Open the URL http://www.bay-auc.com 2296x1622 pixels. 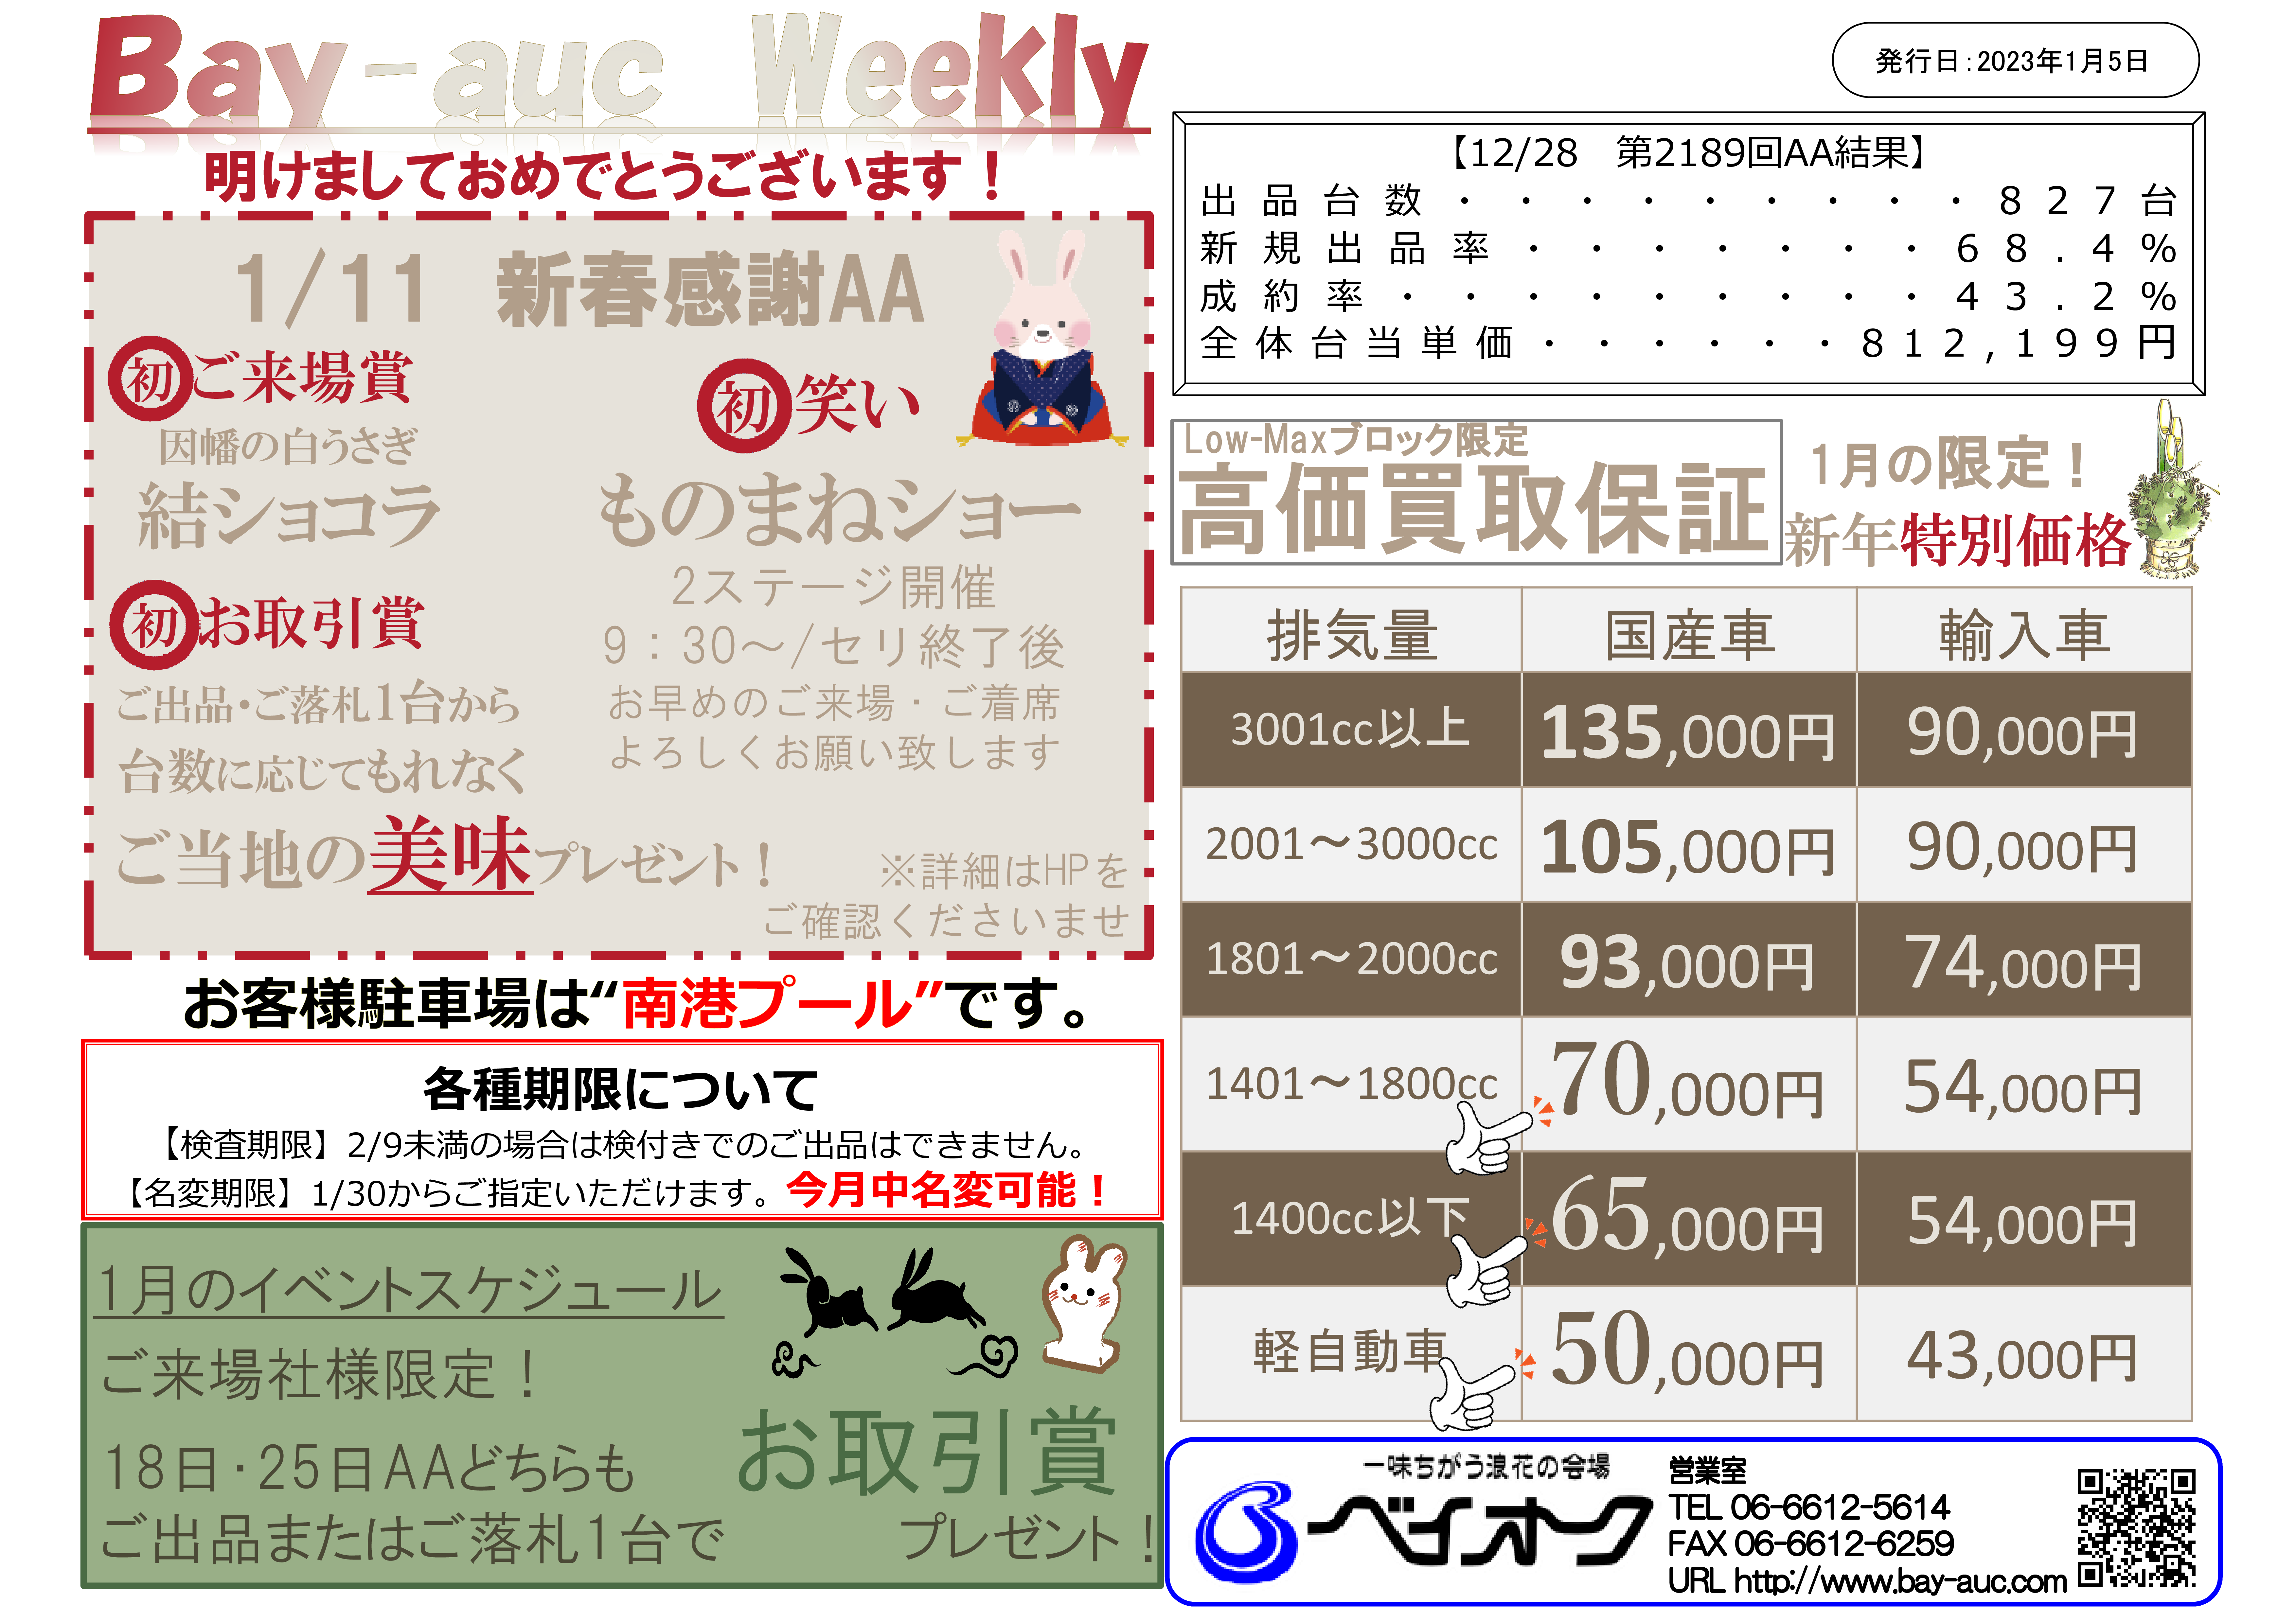click(1867, 1581)
